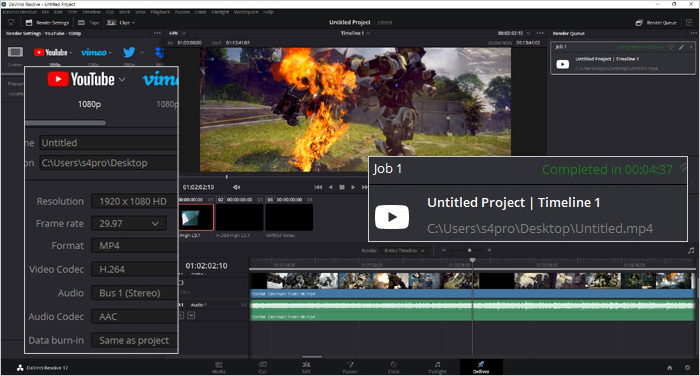
Task: Open the Frame rate 29.97 dropdown
Action: click(129, 223)
